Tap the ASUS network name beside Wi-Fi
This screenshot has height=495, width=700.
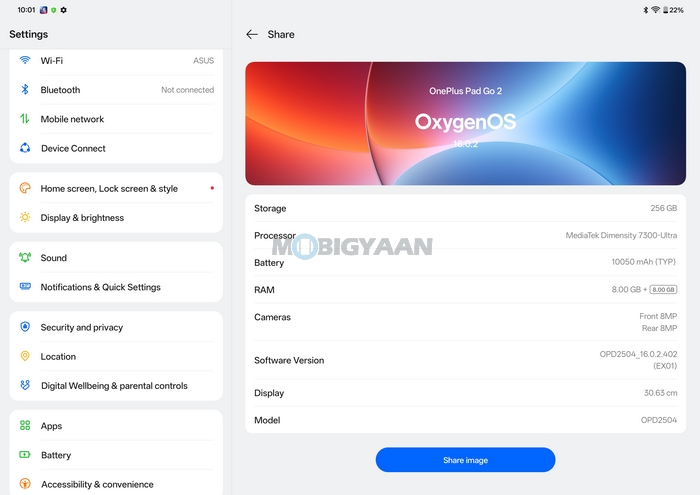pyautogui.click(x=204, y=60)
